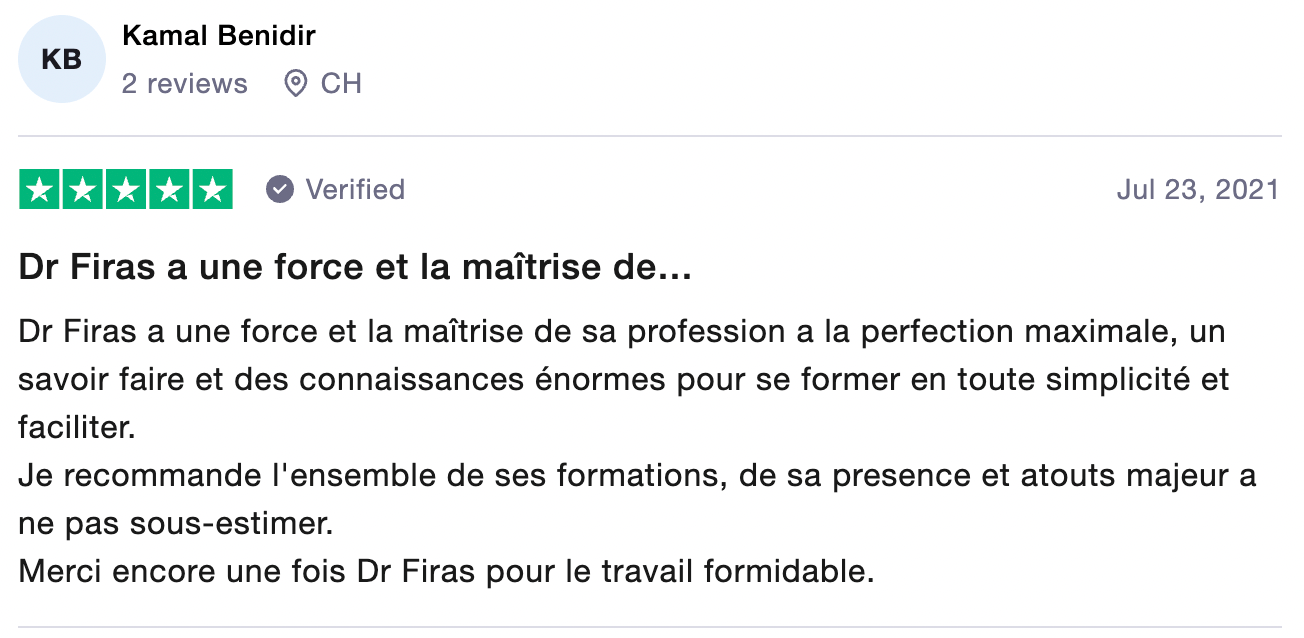The image size is (1304, 638).
Task: Click the single-word line 'faciliter.'
Action: (76, 428)
